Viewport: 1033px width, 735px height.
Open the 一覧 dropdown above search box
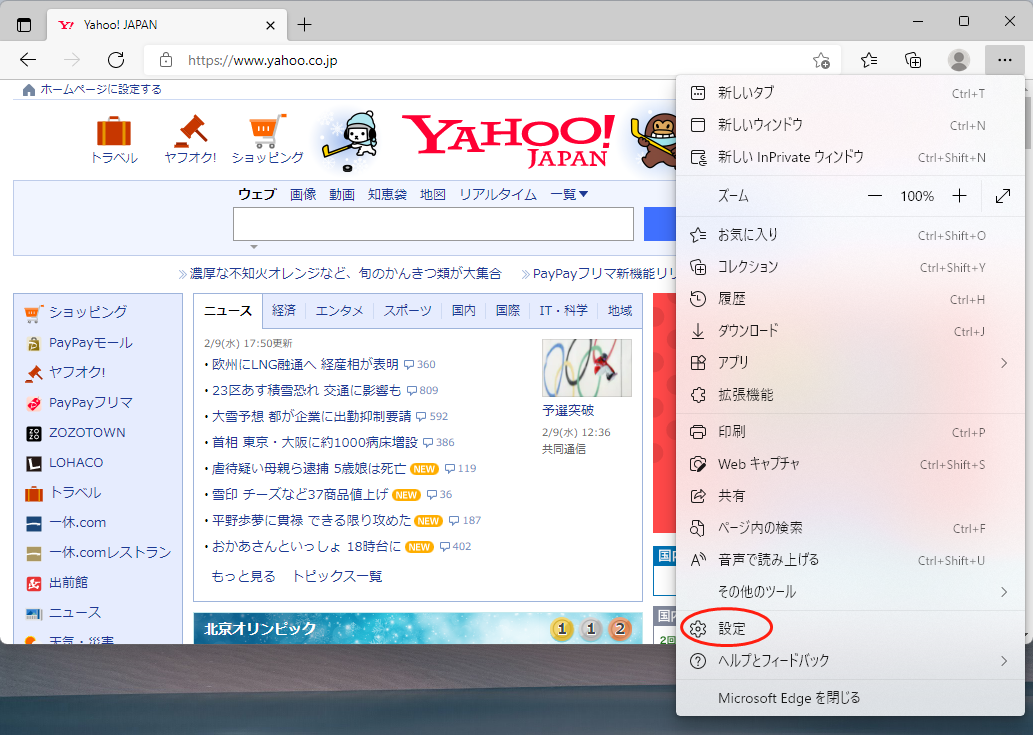[x=569, y=194]
